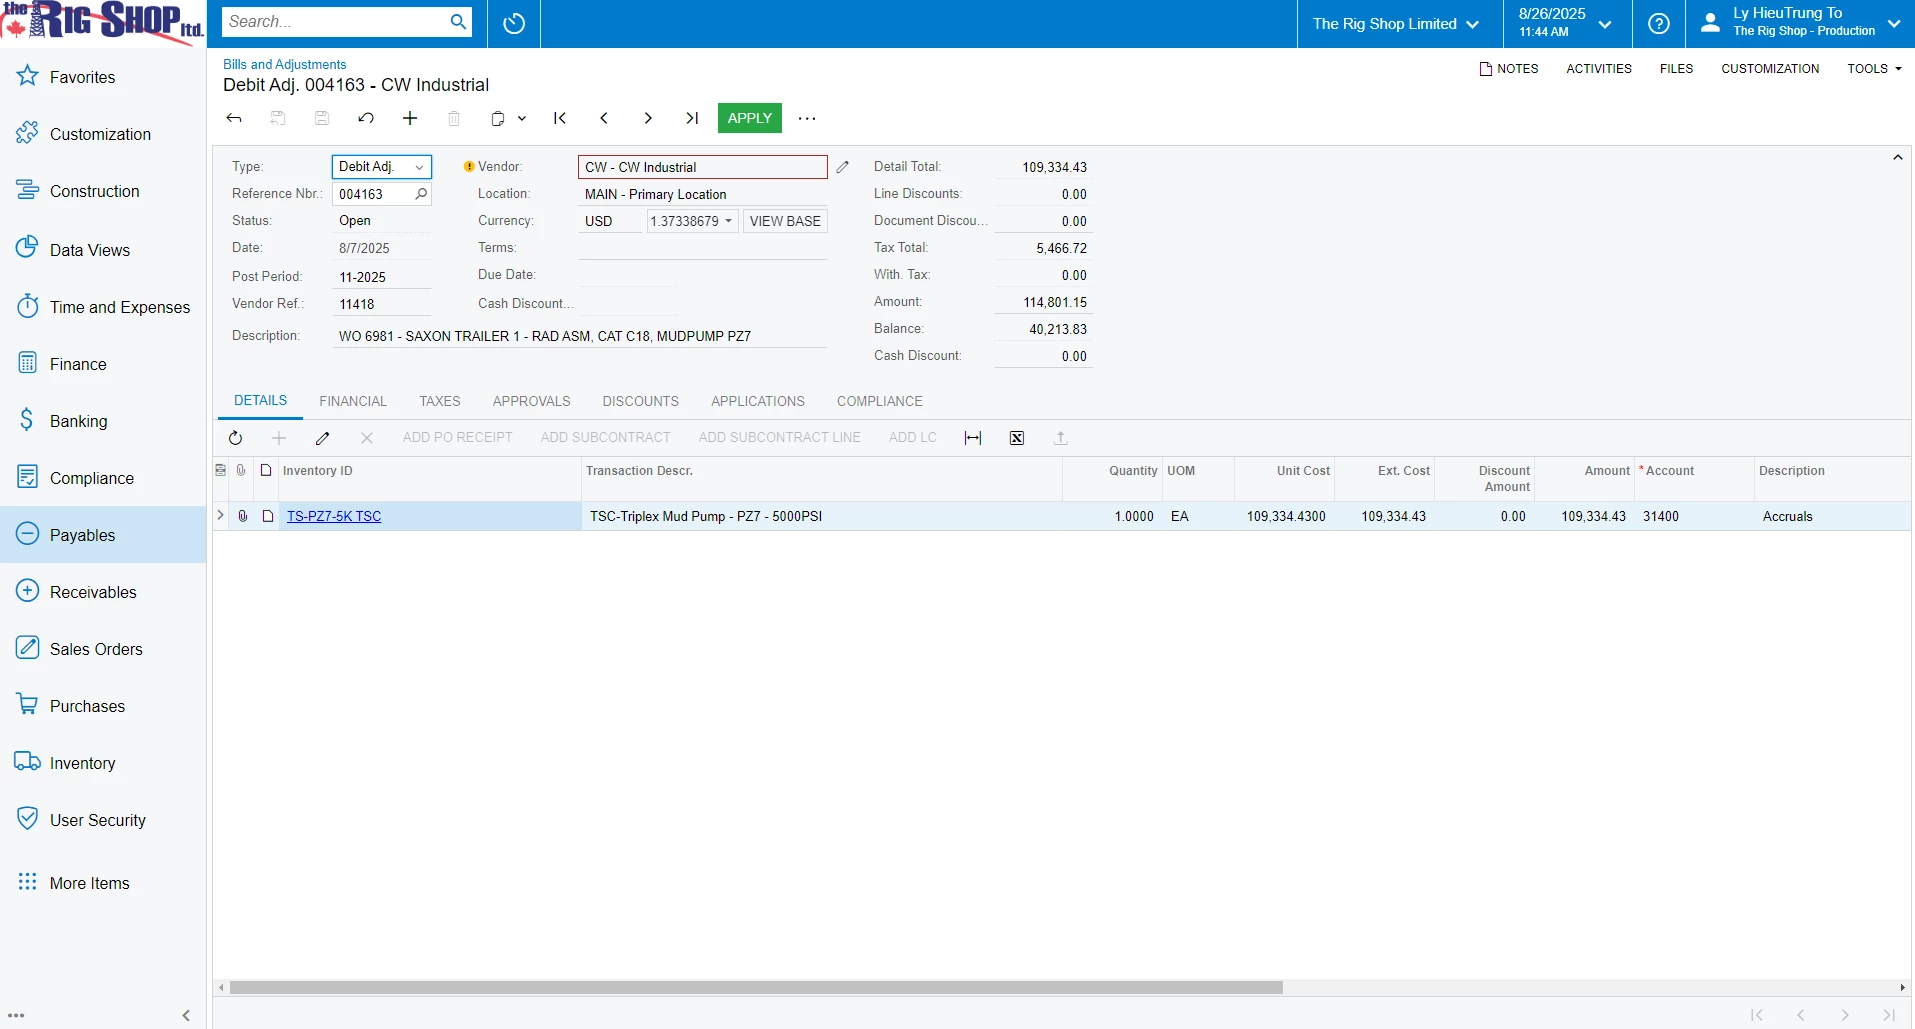The width and height of the screenshot is (1915, 1029).
Task: Click the Undo icon in toolbar
Action: 366,118
